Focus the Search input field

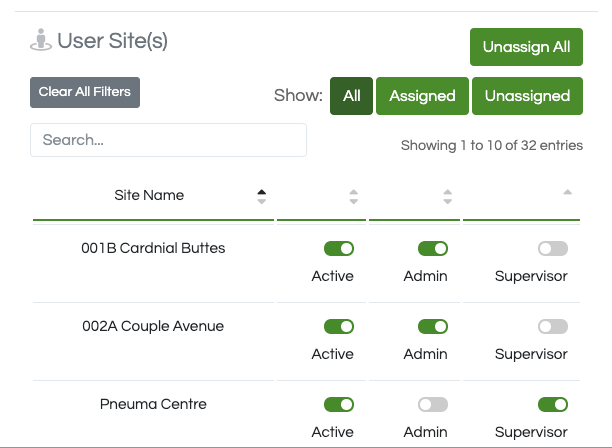pos(168,140)
